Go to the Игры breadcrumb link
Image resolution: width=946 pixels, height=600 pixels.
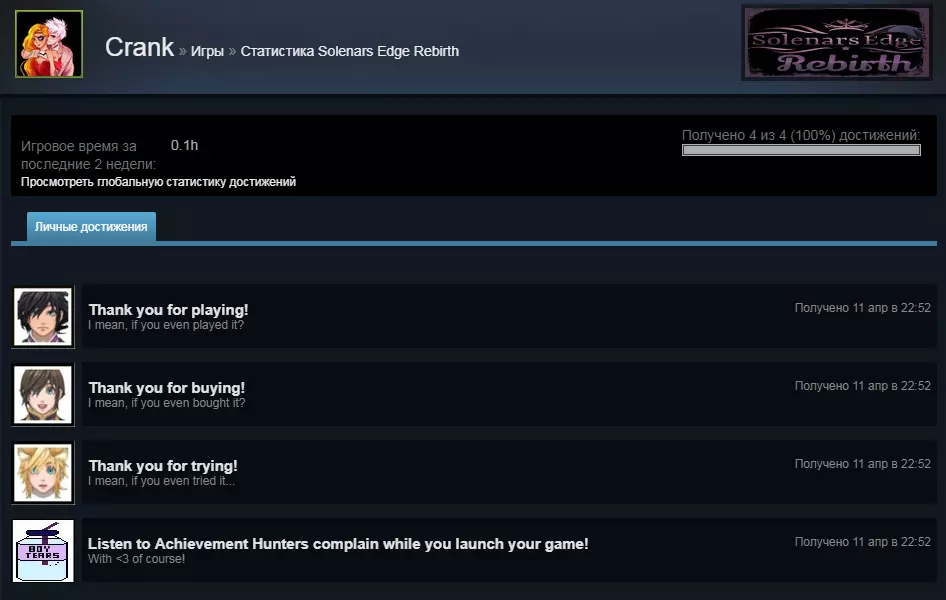coord(207,51)
